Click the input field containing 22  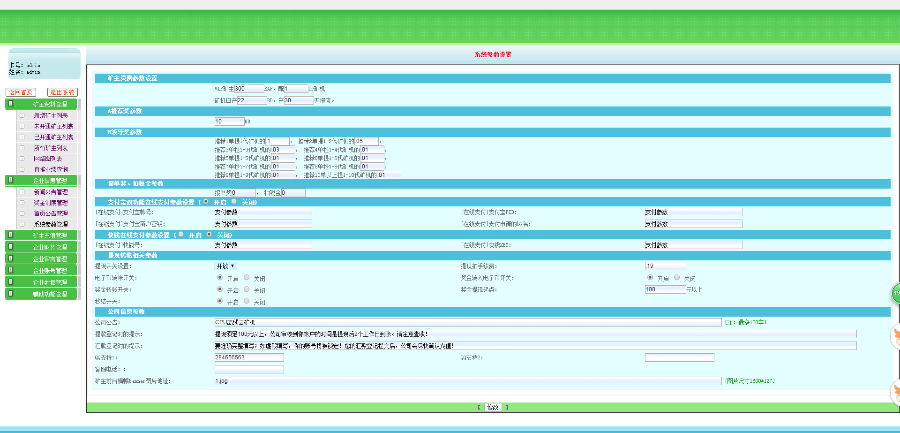(x=252, y=100)
